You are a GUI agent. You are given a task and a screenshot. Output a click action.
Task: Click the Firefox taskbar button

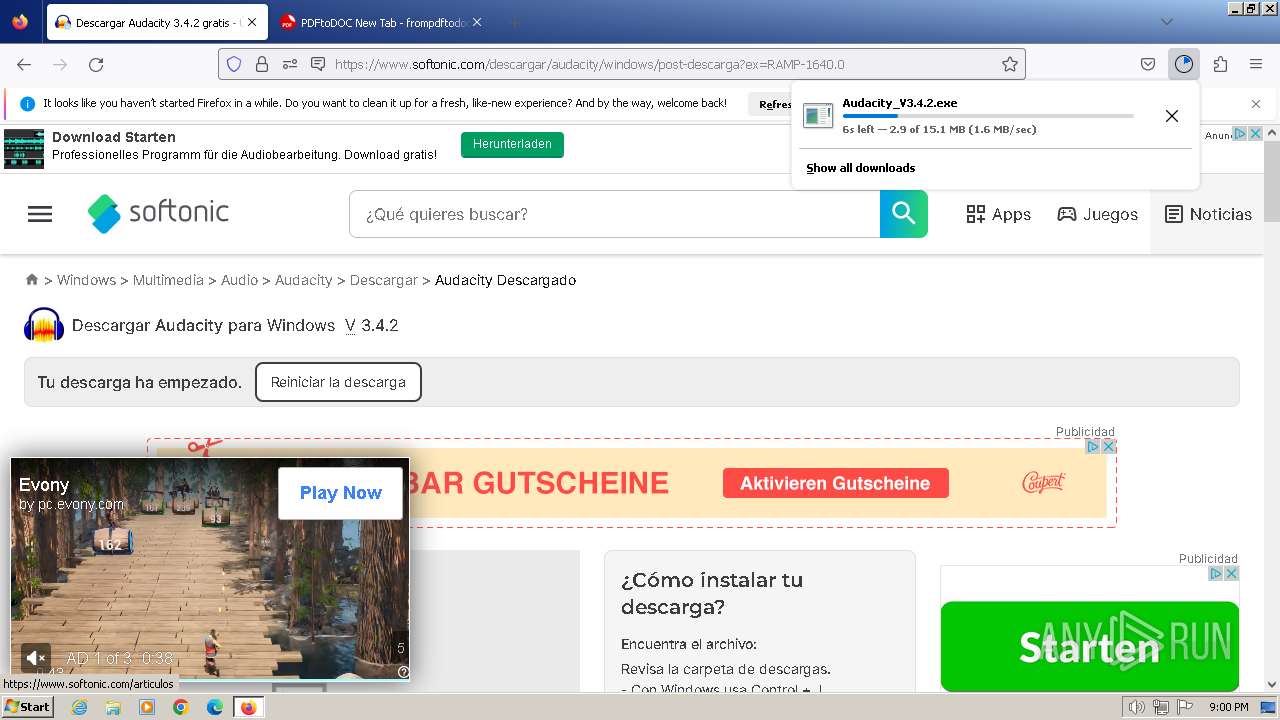click(x=248, y=707)
